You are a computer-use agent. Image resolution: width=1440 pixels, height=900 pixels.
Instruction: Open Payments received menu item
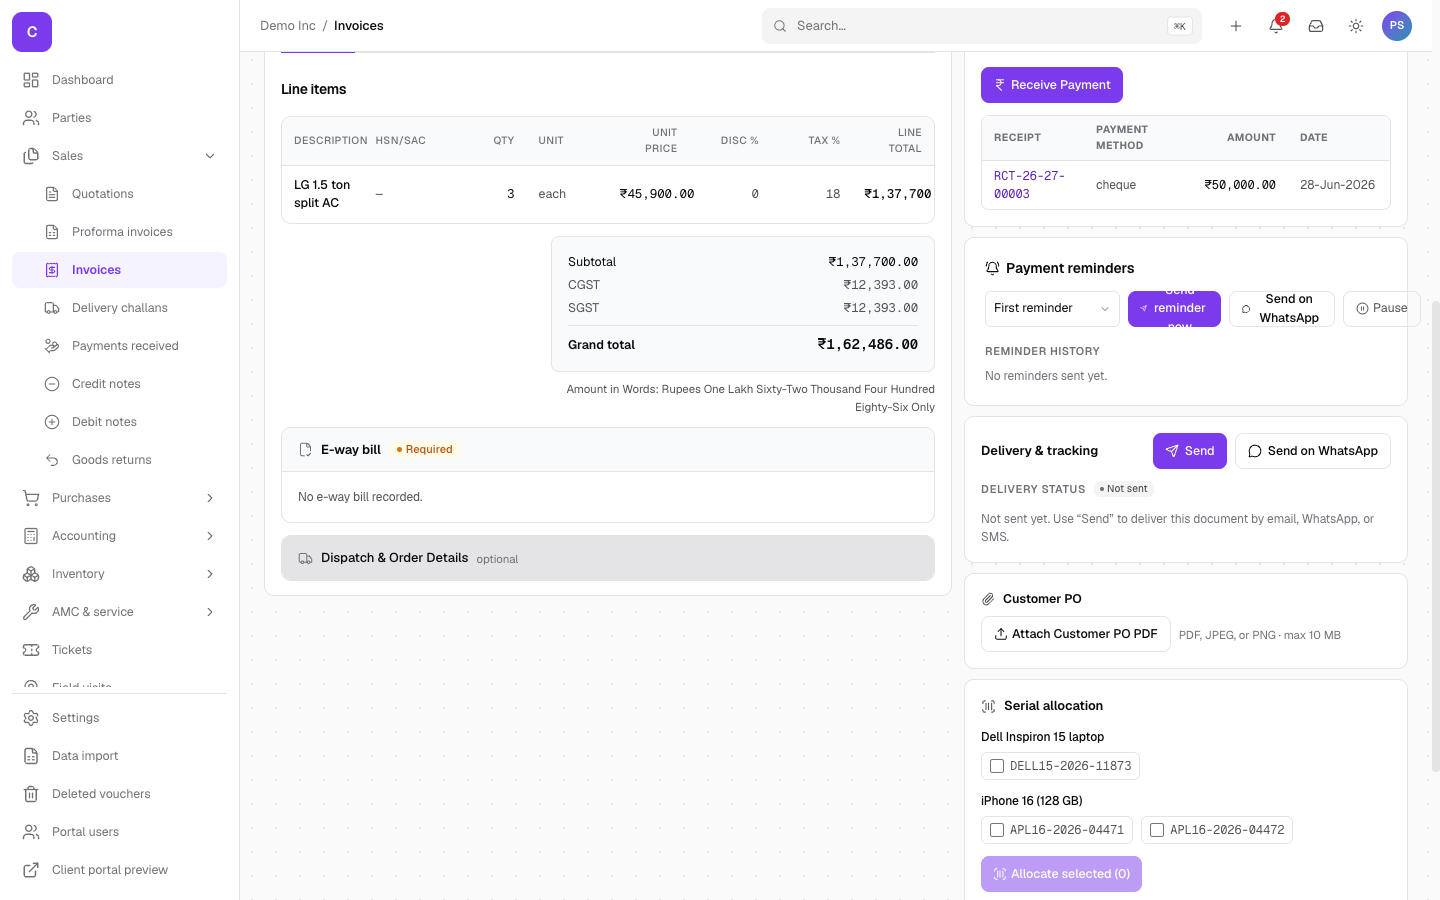click(119, 346)
